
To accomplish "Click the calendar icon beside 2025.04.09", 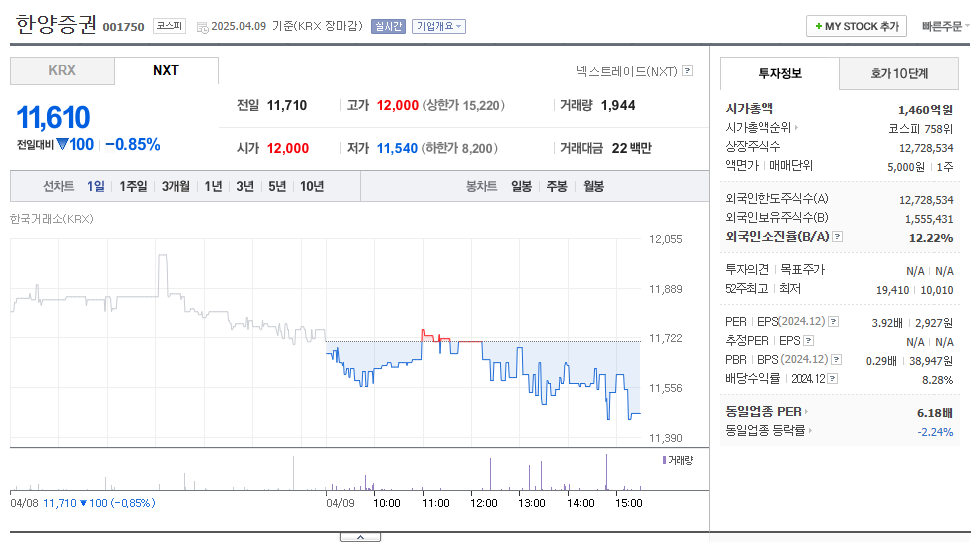I will pyautogui.click(x=202, y=27).
